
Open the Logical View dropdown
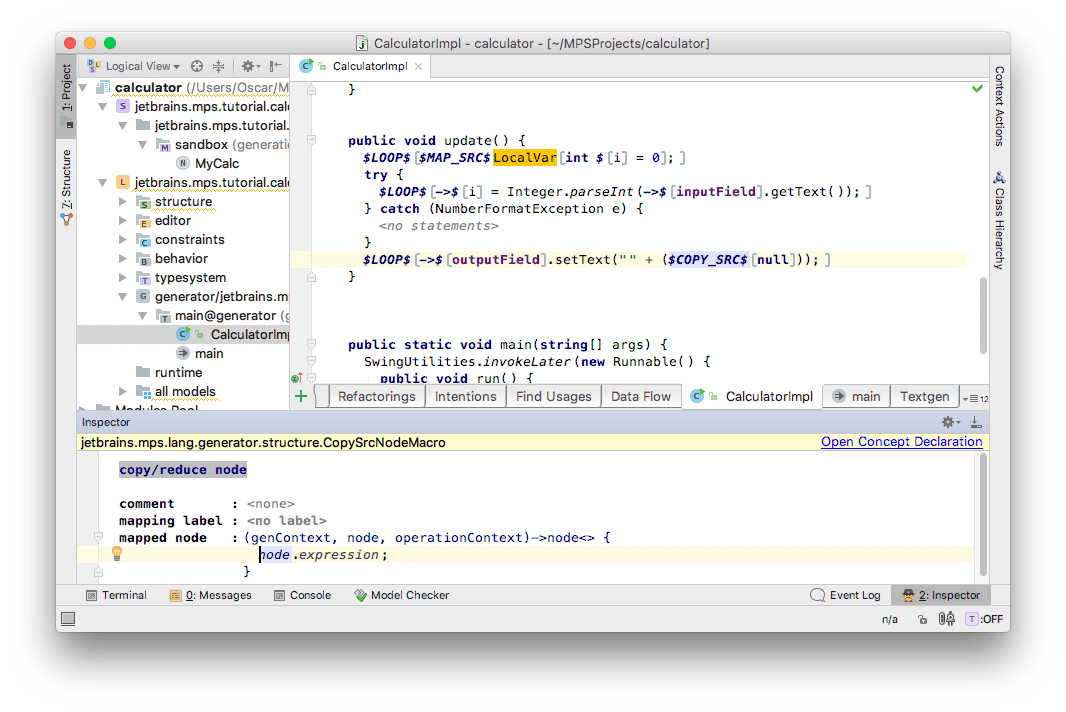(x=141, y=66)
